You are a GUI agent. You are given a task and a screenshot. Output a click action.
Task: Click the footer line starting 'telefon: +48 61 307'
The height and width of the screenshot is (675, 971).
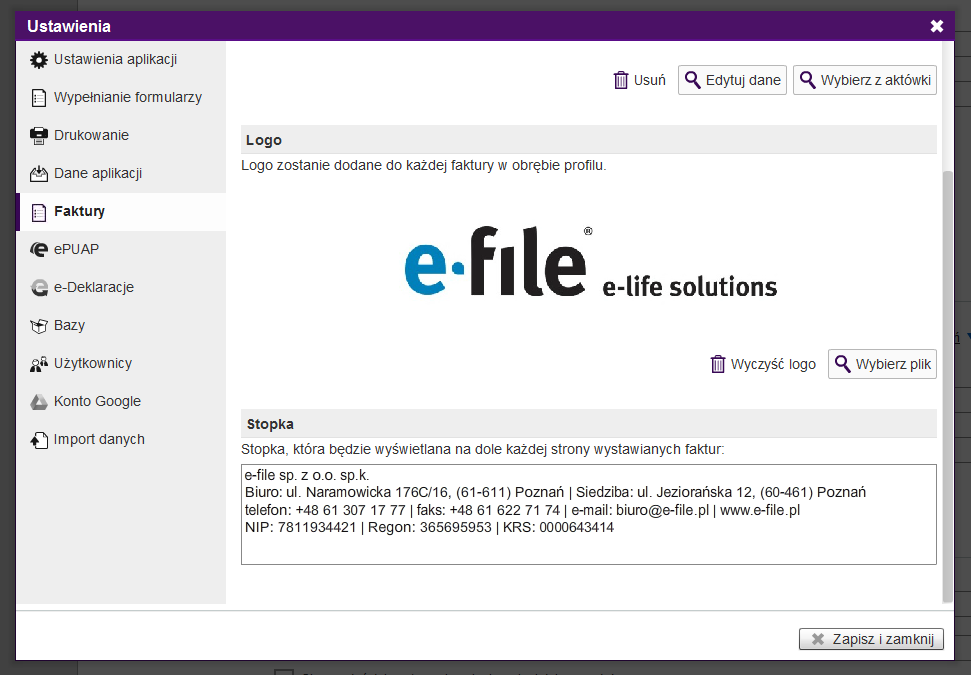pyautogui.click(x=522, y=510)
